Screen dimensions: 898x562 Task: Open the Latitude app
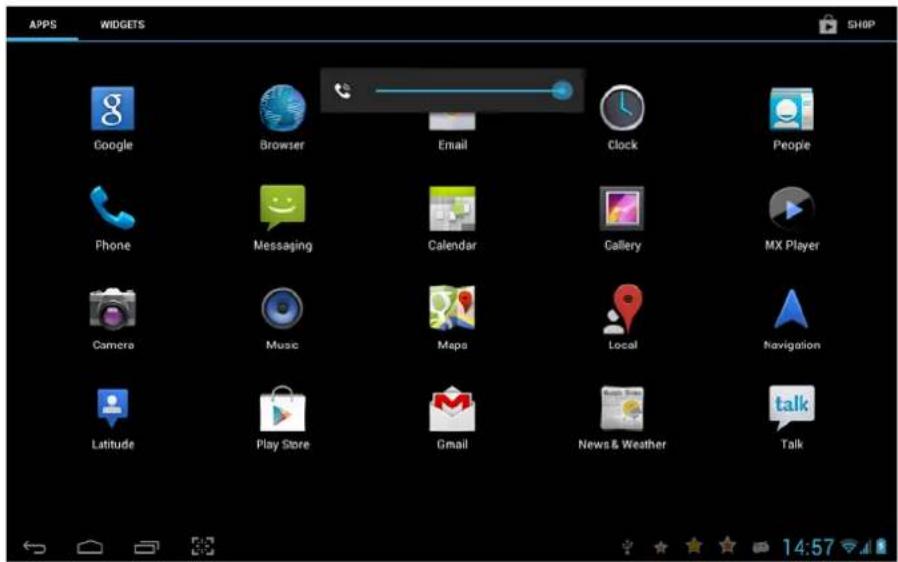tap(113, 407)
